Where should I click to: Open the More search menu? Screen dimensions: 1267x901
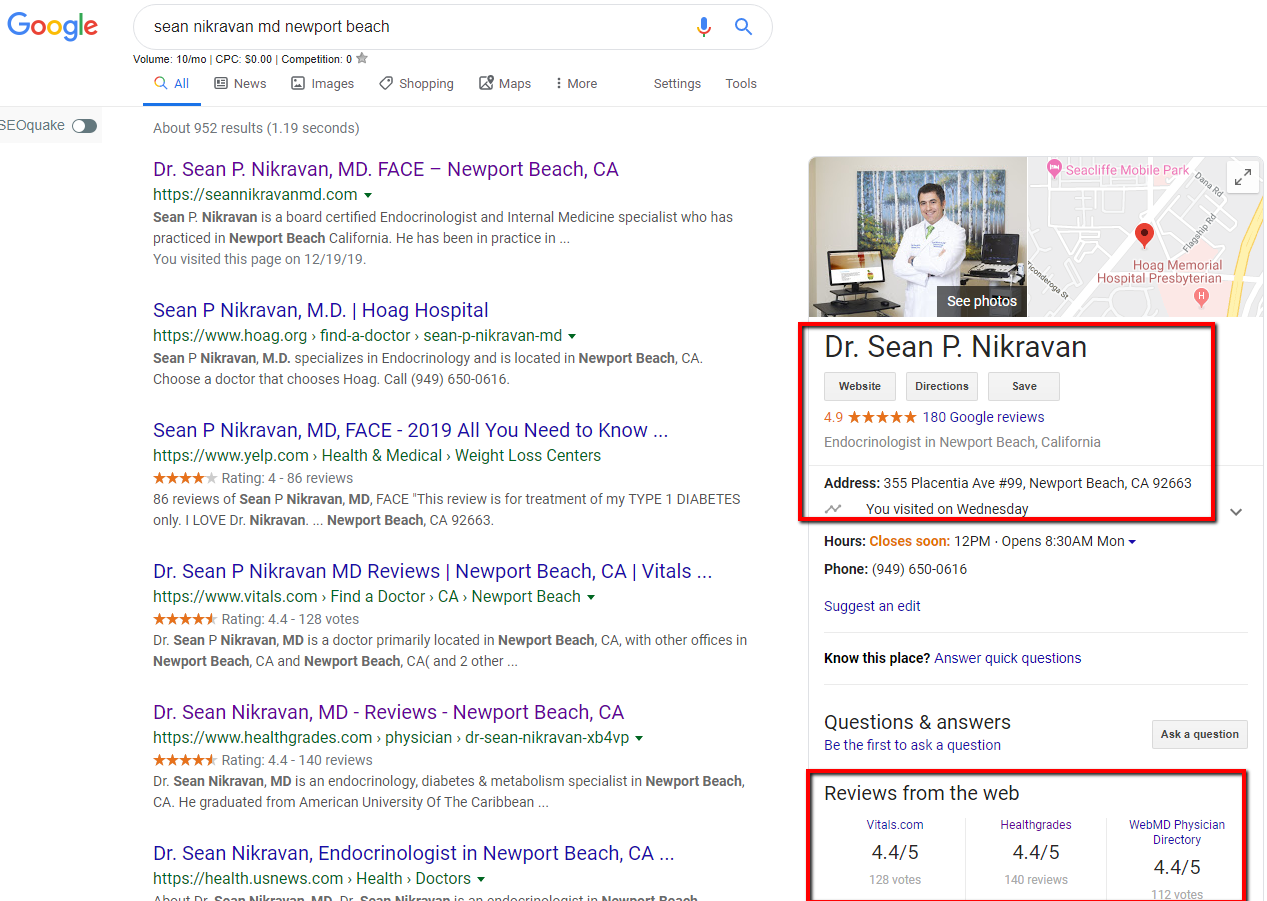(x=576, y=84)
